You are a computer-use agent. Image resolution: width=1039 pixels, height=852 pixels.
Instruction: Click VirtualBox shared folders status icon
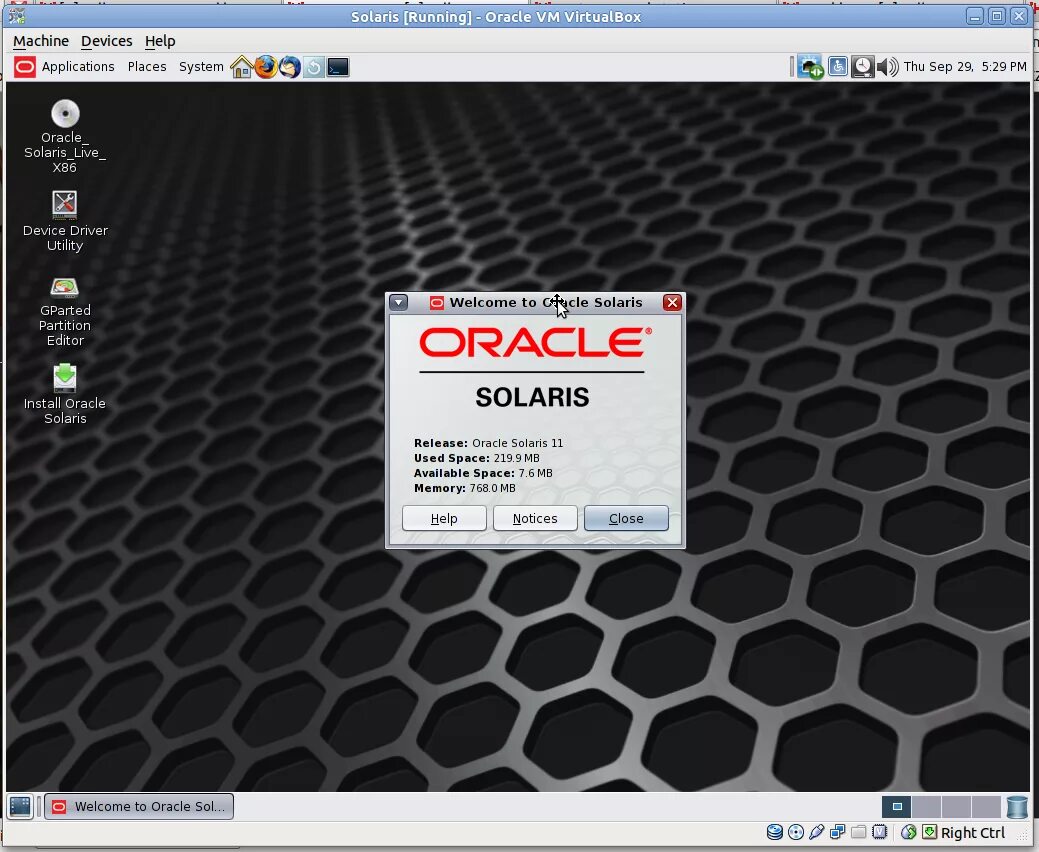click(x=859, y=832)
